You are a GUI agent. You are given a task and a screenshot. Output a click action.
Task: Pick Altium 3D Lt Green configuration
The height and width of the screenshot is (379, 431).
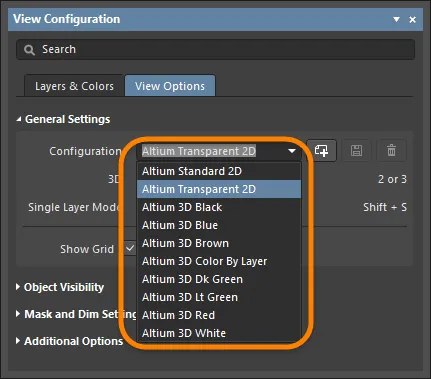pos(219,297)
